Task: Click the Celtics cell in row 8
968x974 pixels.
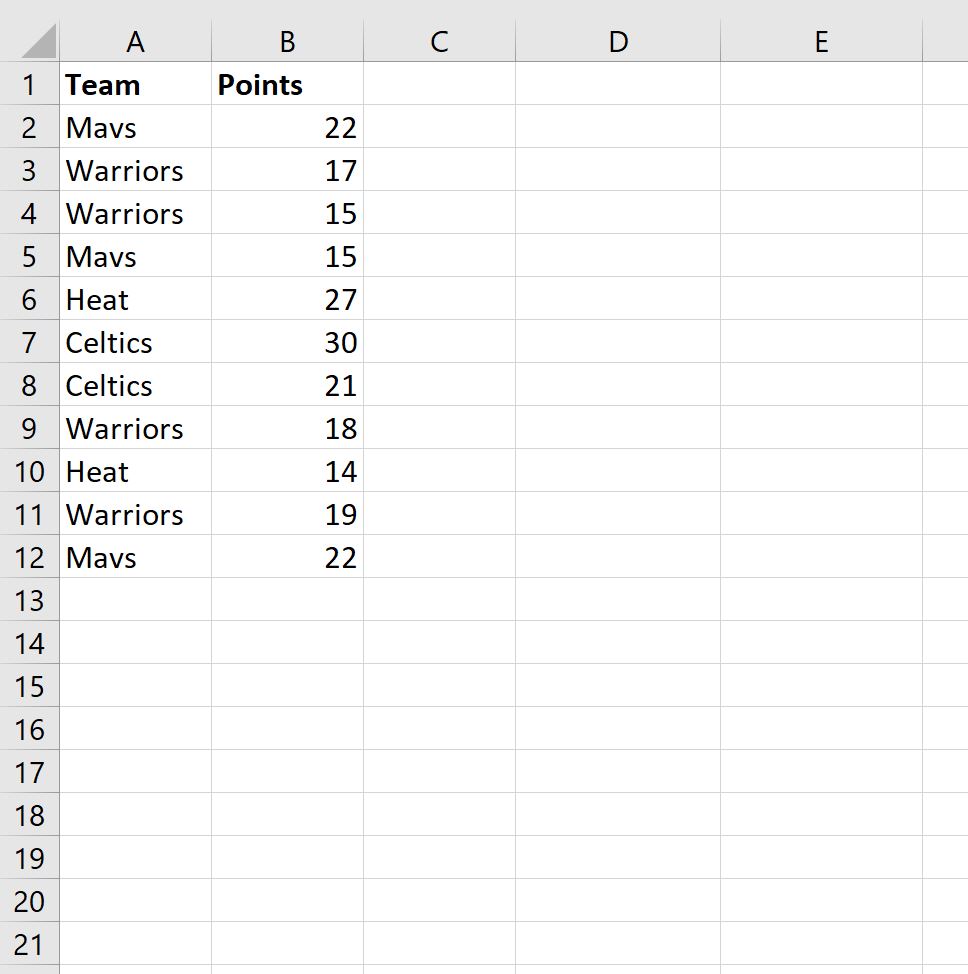Action: [x=135, y=385]
